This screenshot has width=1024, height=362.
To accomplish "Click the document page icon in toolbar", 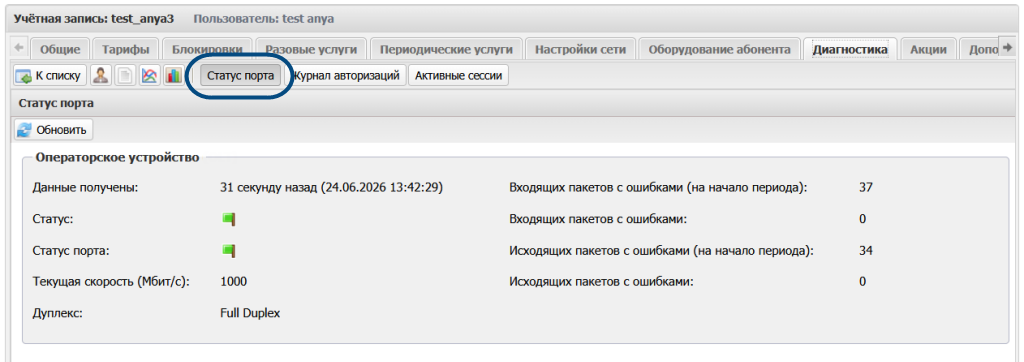I will 125,76.
